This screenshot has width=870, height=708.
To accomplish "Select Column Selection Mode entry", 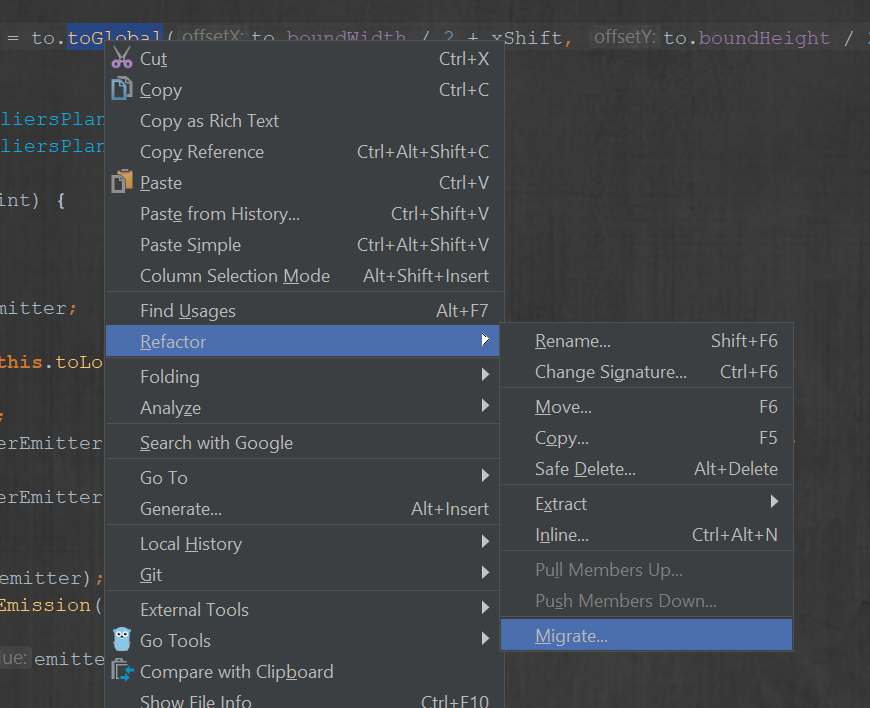I will (x=235, y=276).
